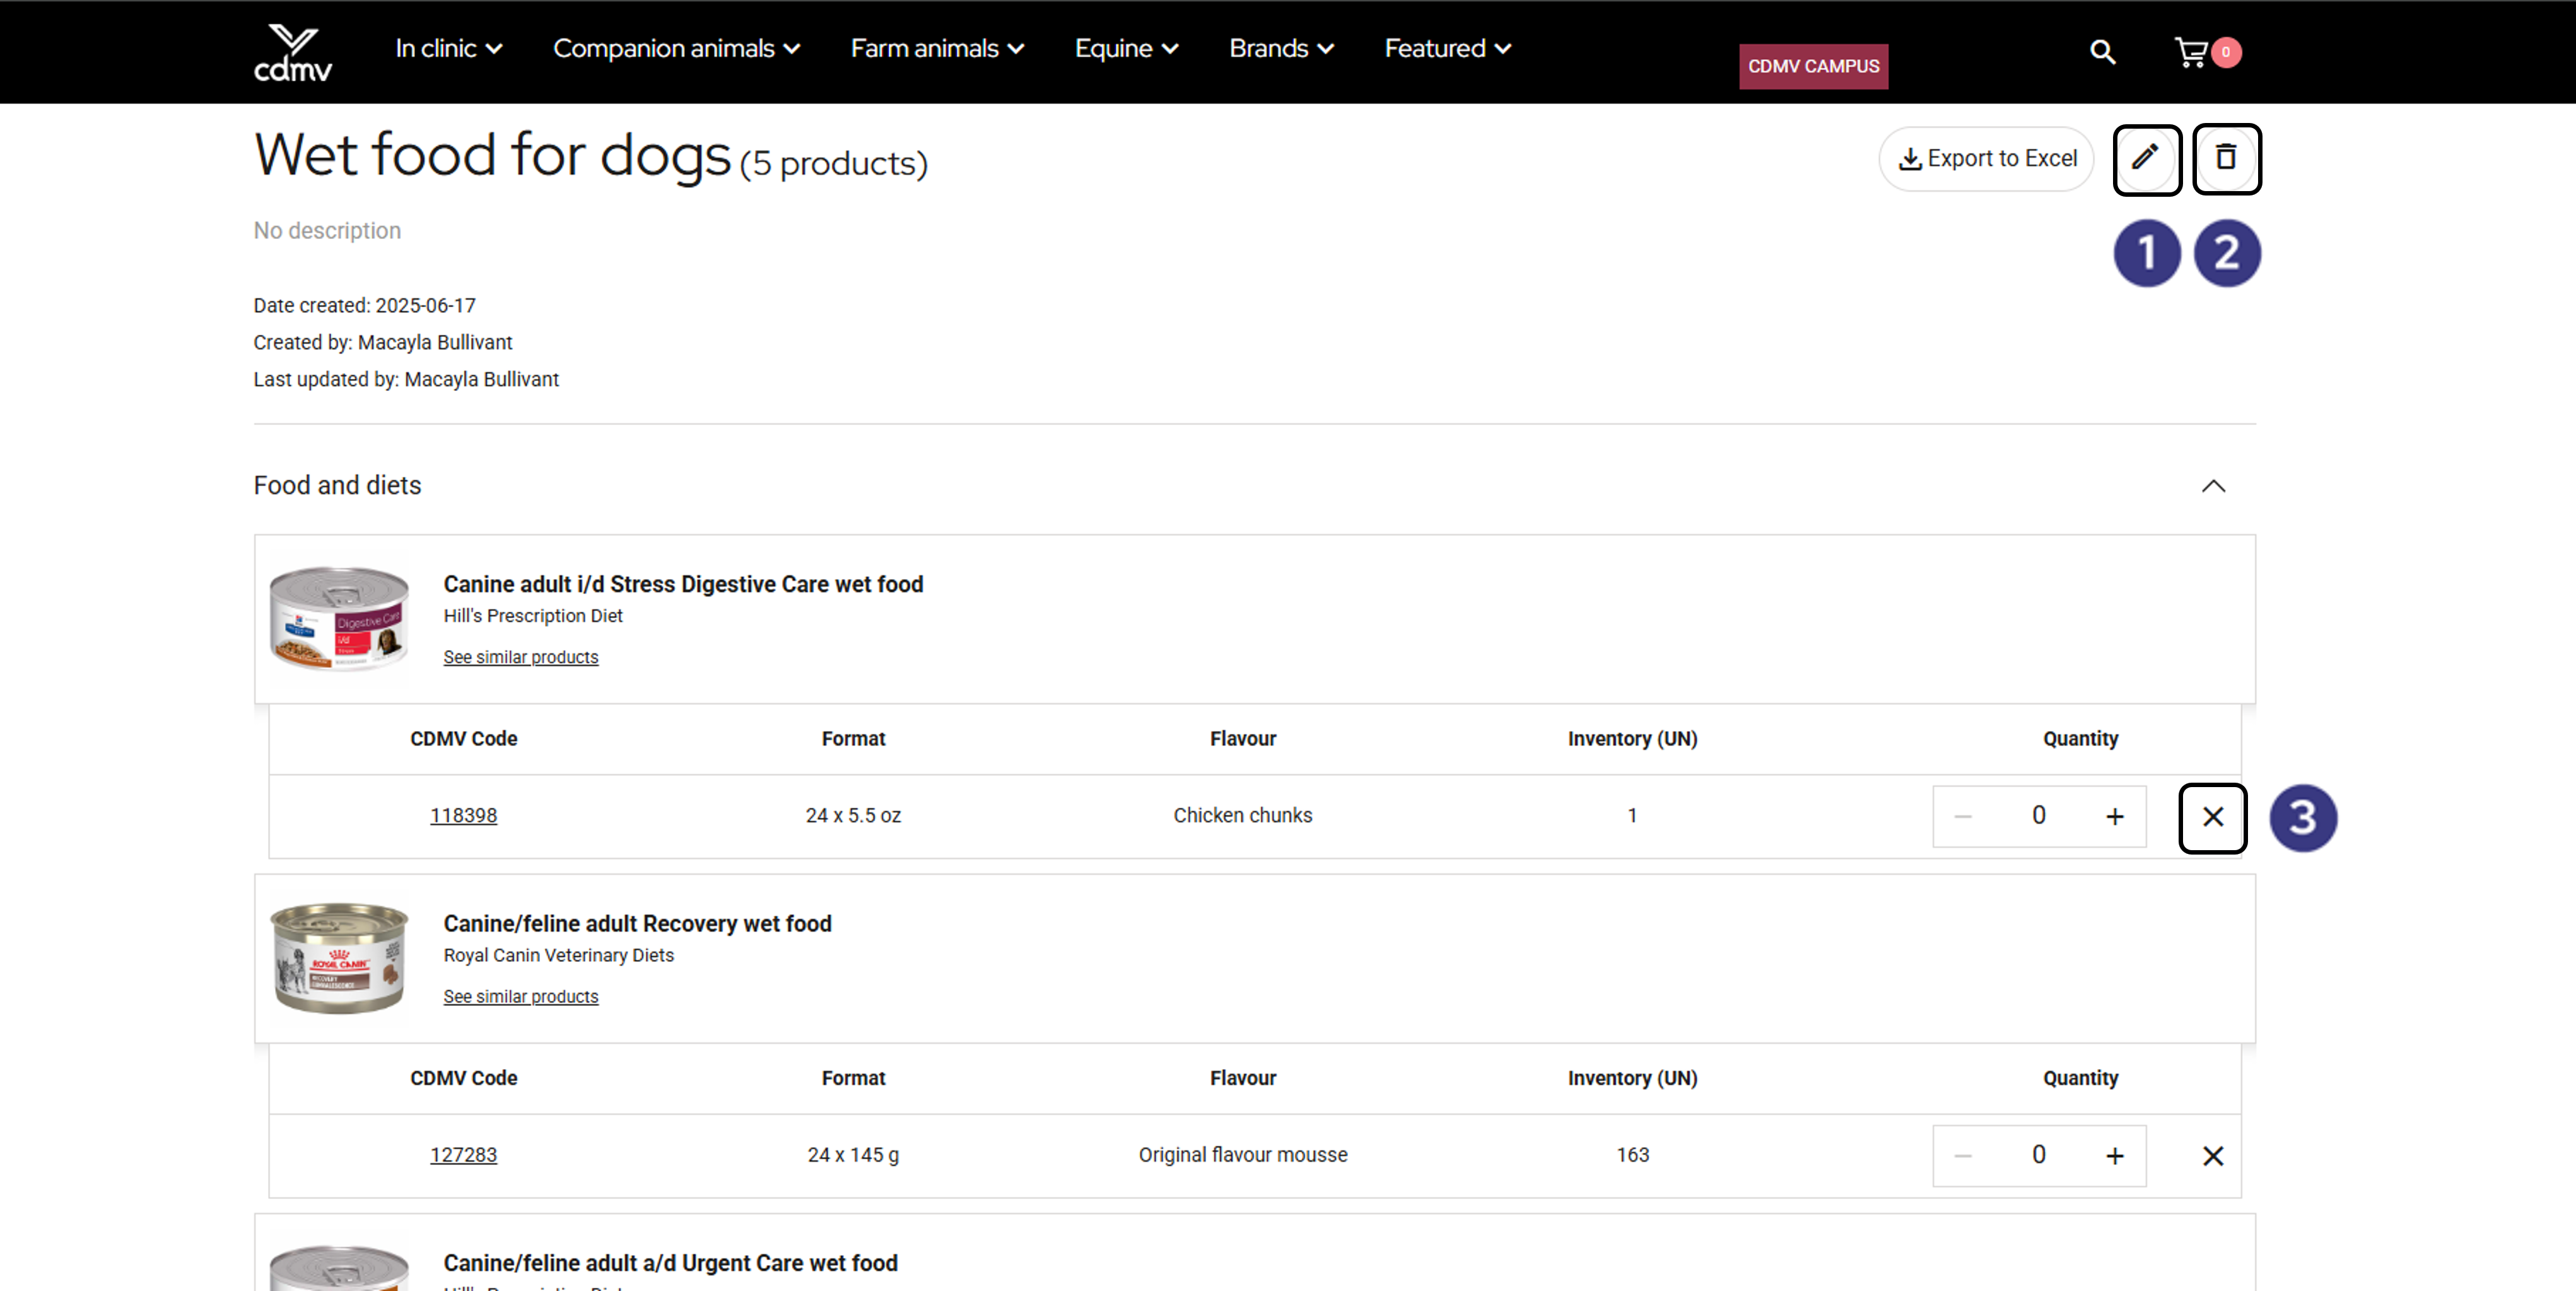Edit the list with the pencil icon

[2146, 158]
